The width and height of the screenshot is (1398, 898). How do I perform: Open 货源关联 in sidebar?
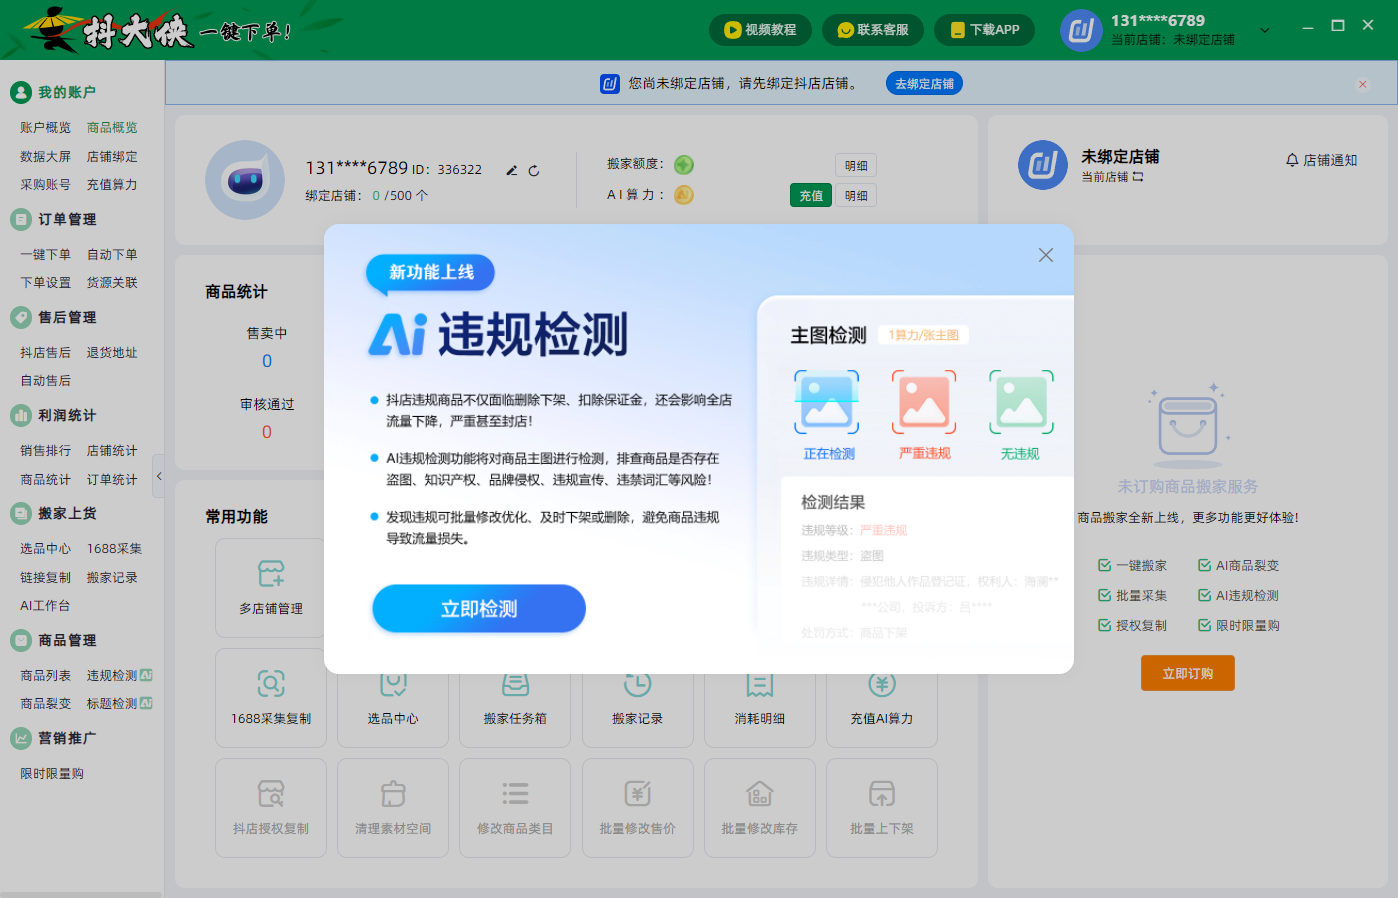(112, 283)
